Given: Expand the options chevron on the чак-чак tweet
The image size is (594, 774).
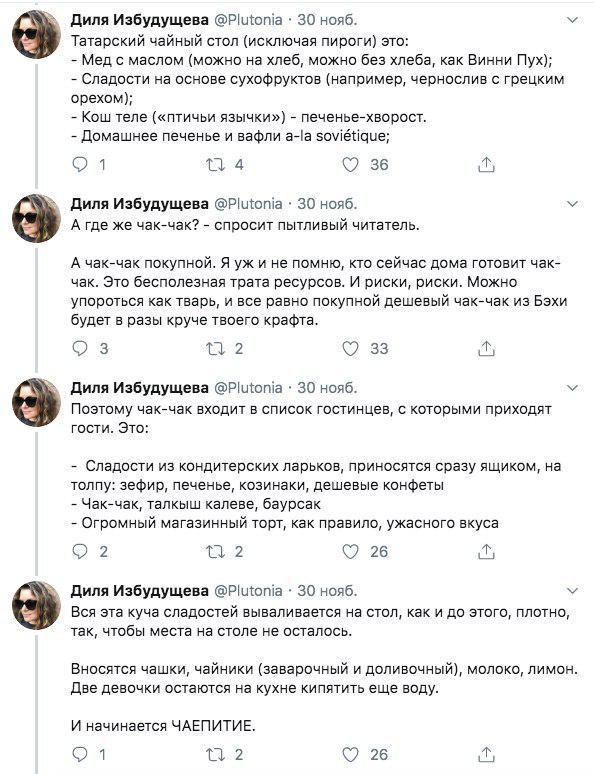Looking at the screenshot, I should click(572, 204).
